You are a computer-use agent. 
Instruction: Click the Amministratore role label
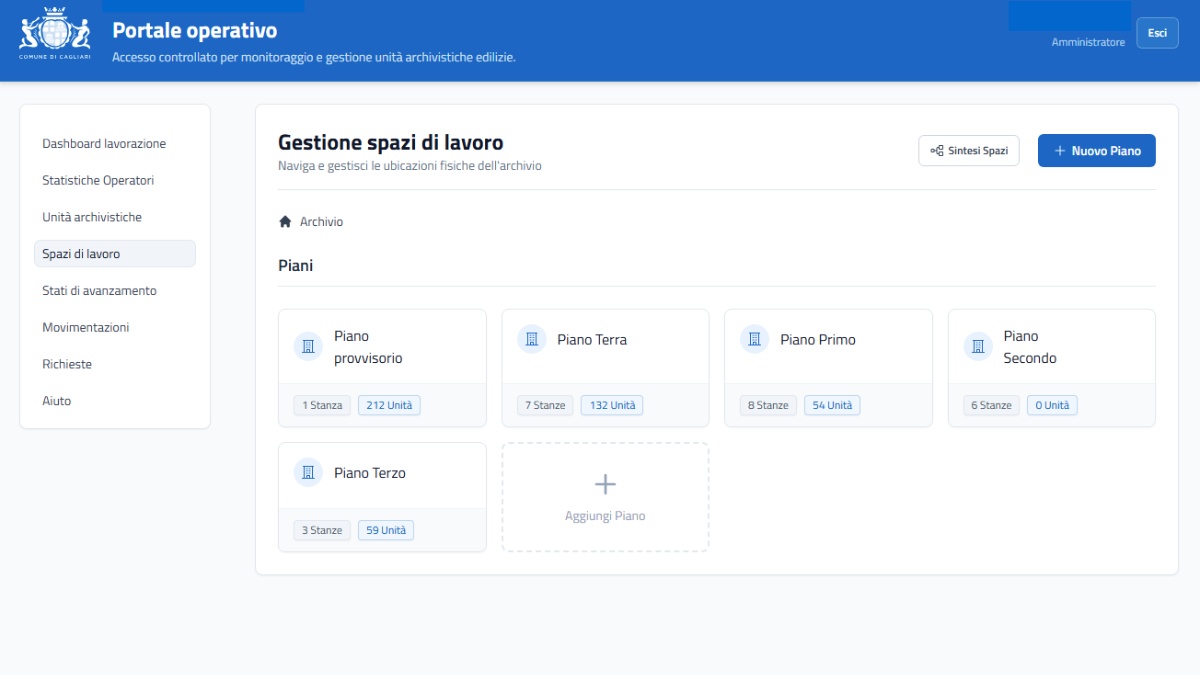pyautogui.click(x=1088, y=42)
